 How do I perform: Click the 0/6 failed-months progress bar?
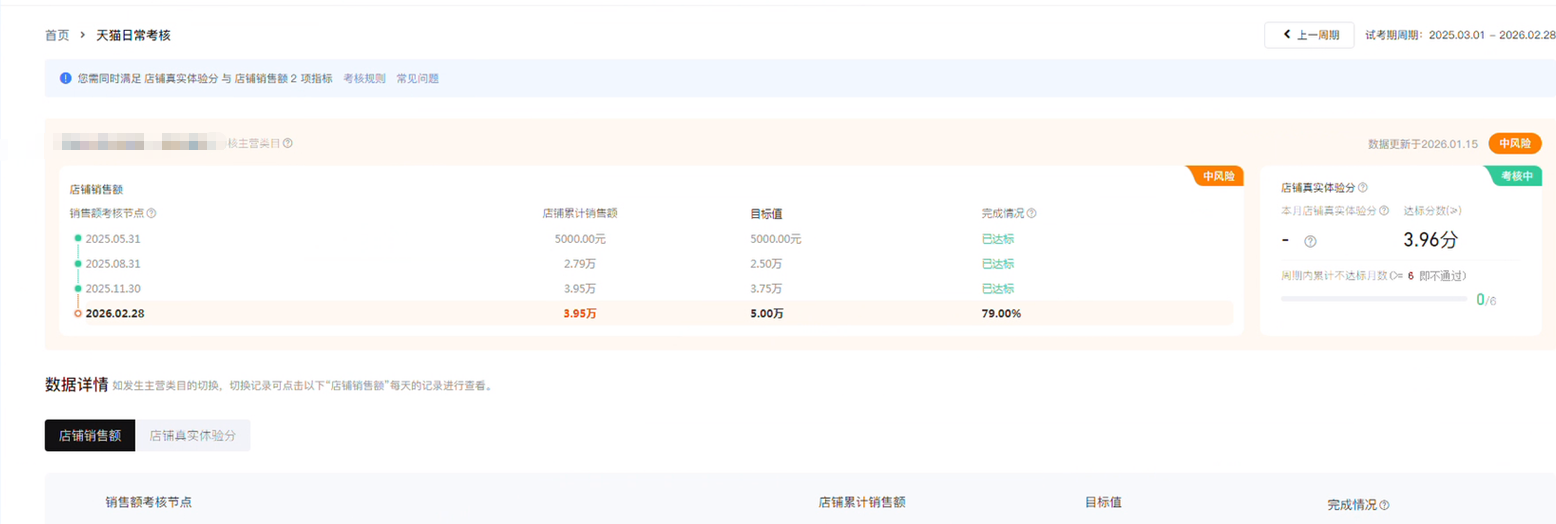pos(1373,299)
